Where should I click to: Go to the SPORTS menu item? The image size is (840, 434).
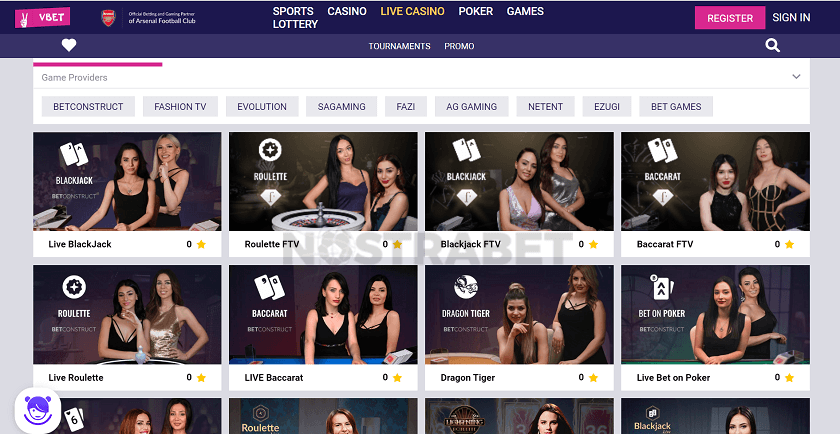pos(293,11)
